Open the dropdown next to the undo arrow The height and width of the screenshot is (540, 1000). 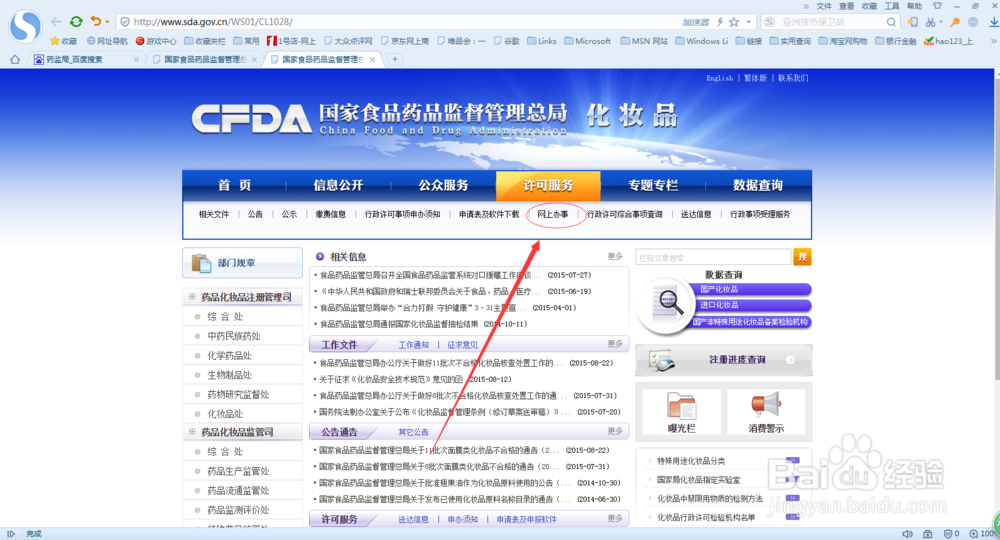107,22
